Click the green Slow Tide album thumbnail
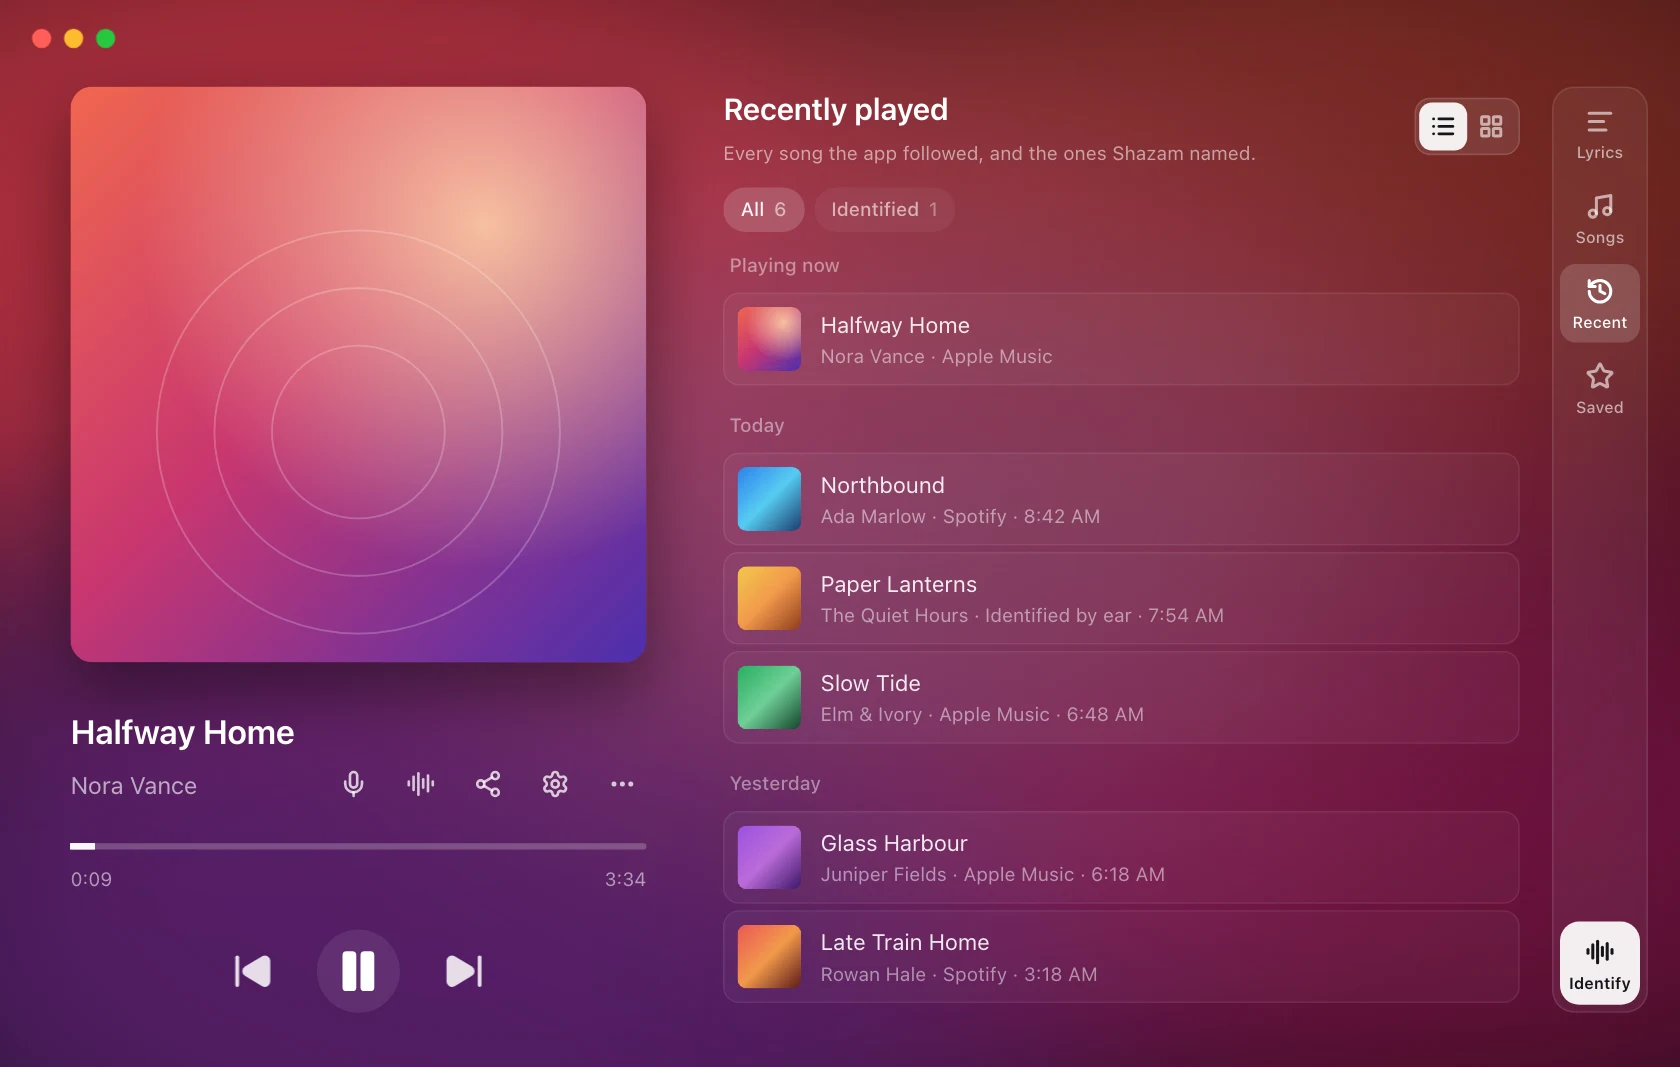 click(x=769, y=697)
